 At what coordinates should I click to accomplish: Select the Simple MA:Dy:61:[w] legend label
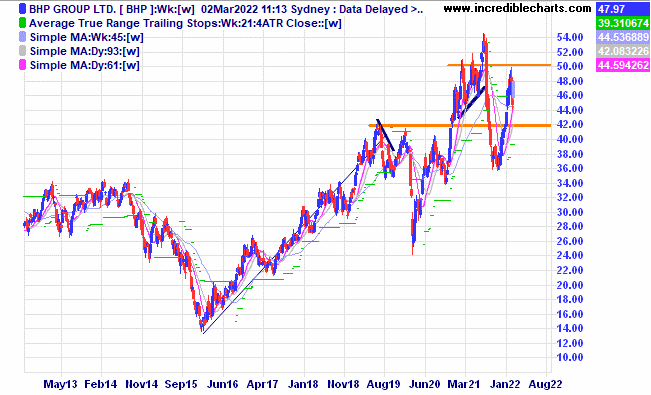tap(85, 65)
